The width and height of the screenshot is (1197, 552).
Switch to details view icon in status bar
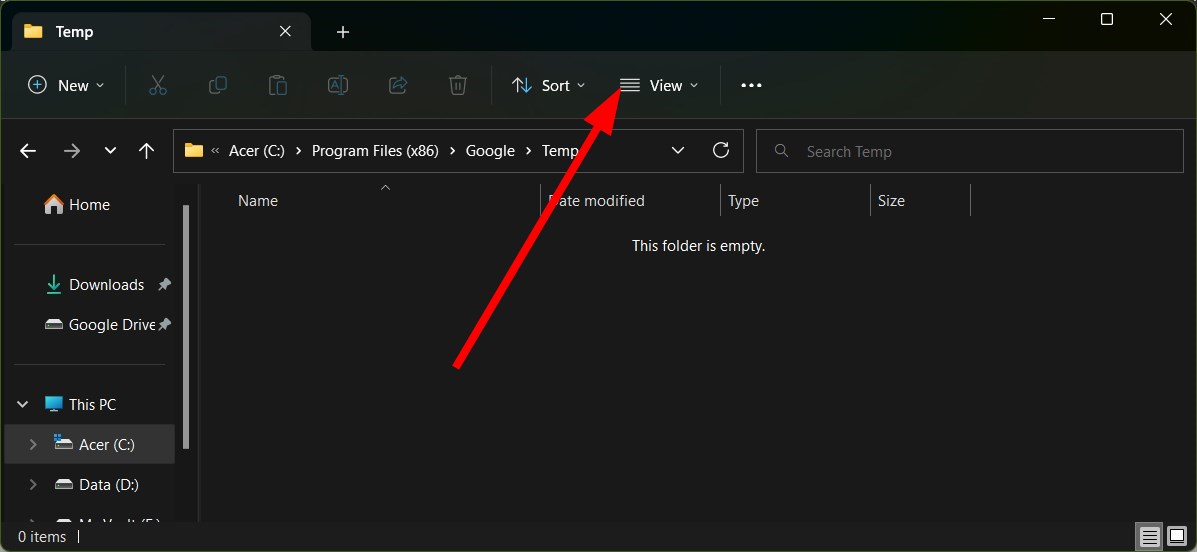pos(1150,537)
